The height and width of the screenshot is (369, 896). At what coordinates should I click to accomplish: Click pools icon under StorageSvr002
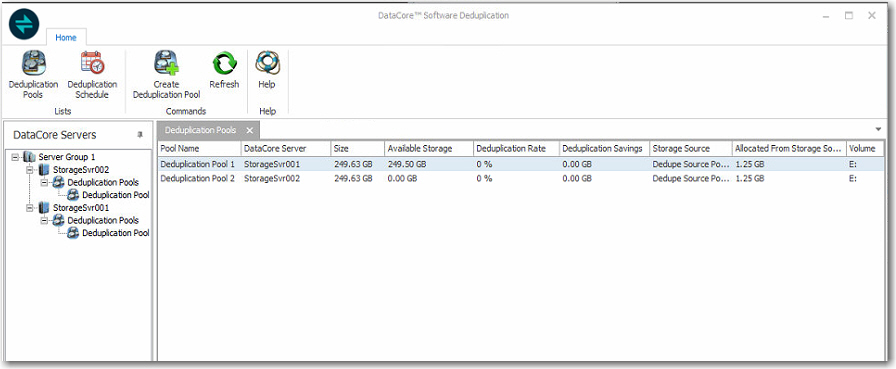(x=58, y=182)
